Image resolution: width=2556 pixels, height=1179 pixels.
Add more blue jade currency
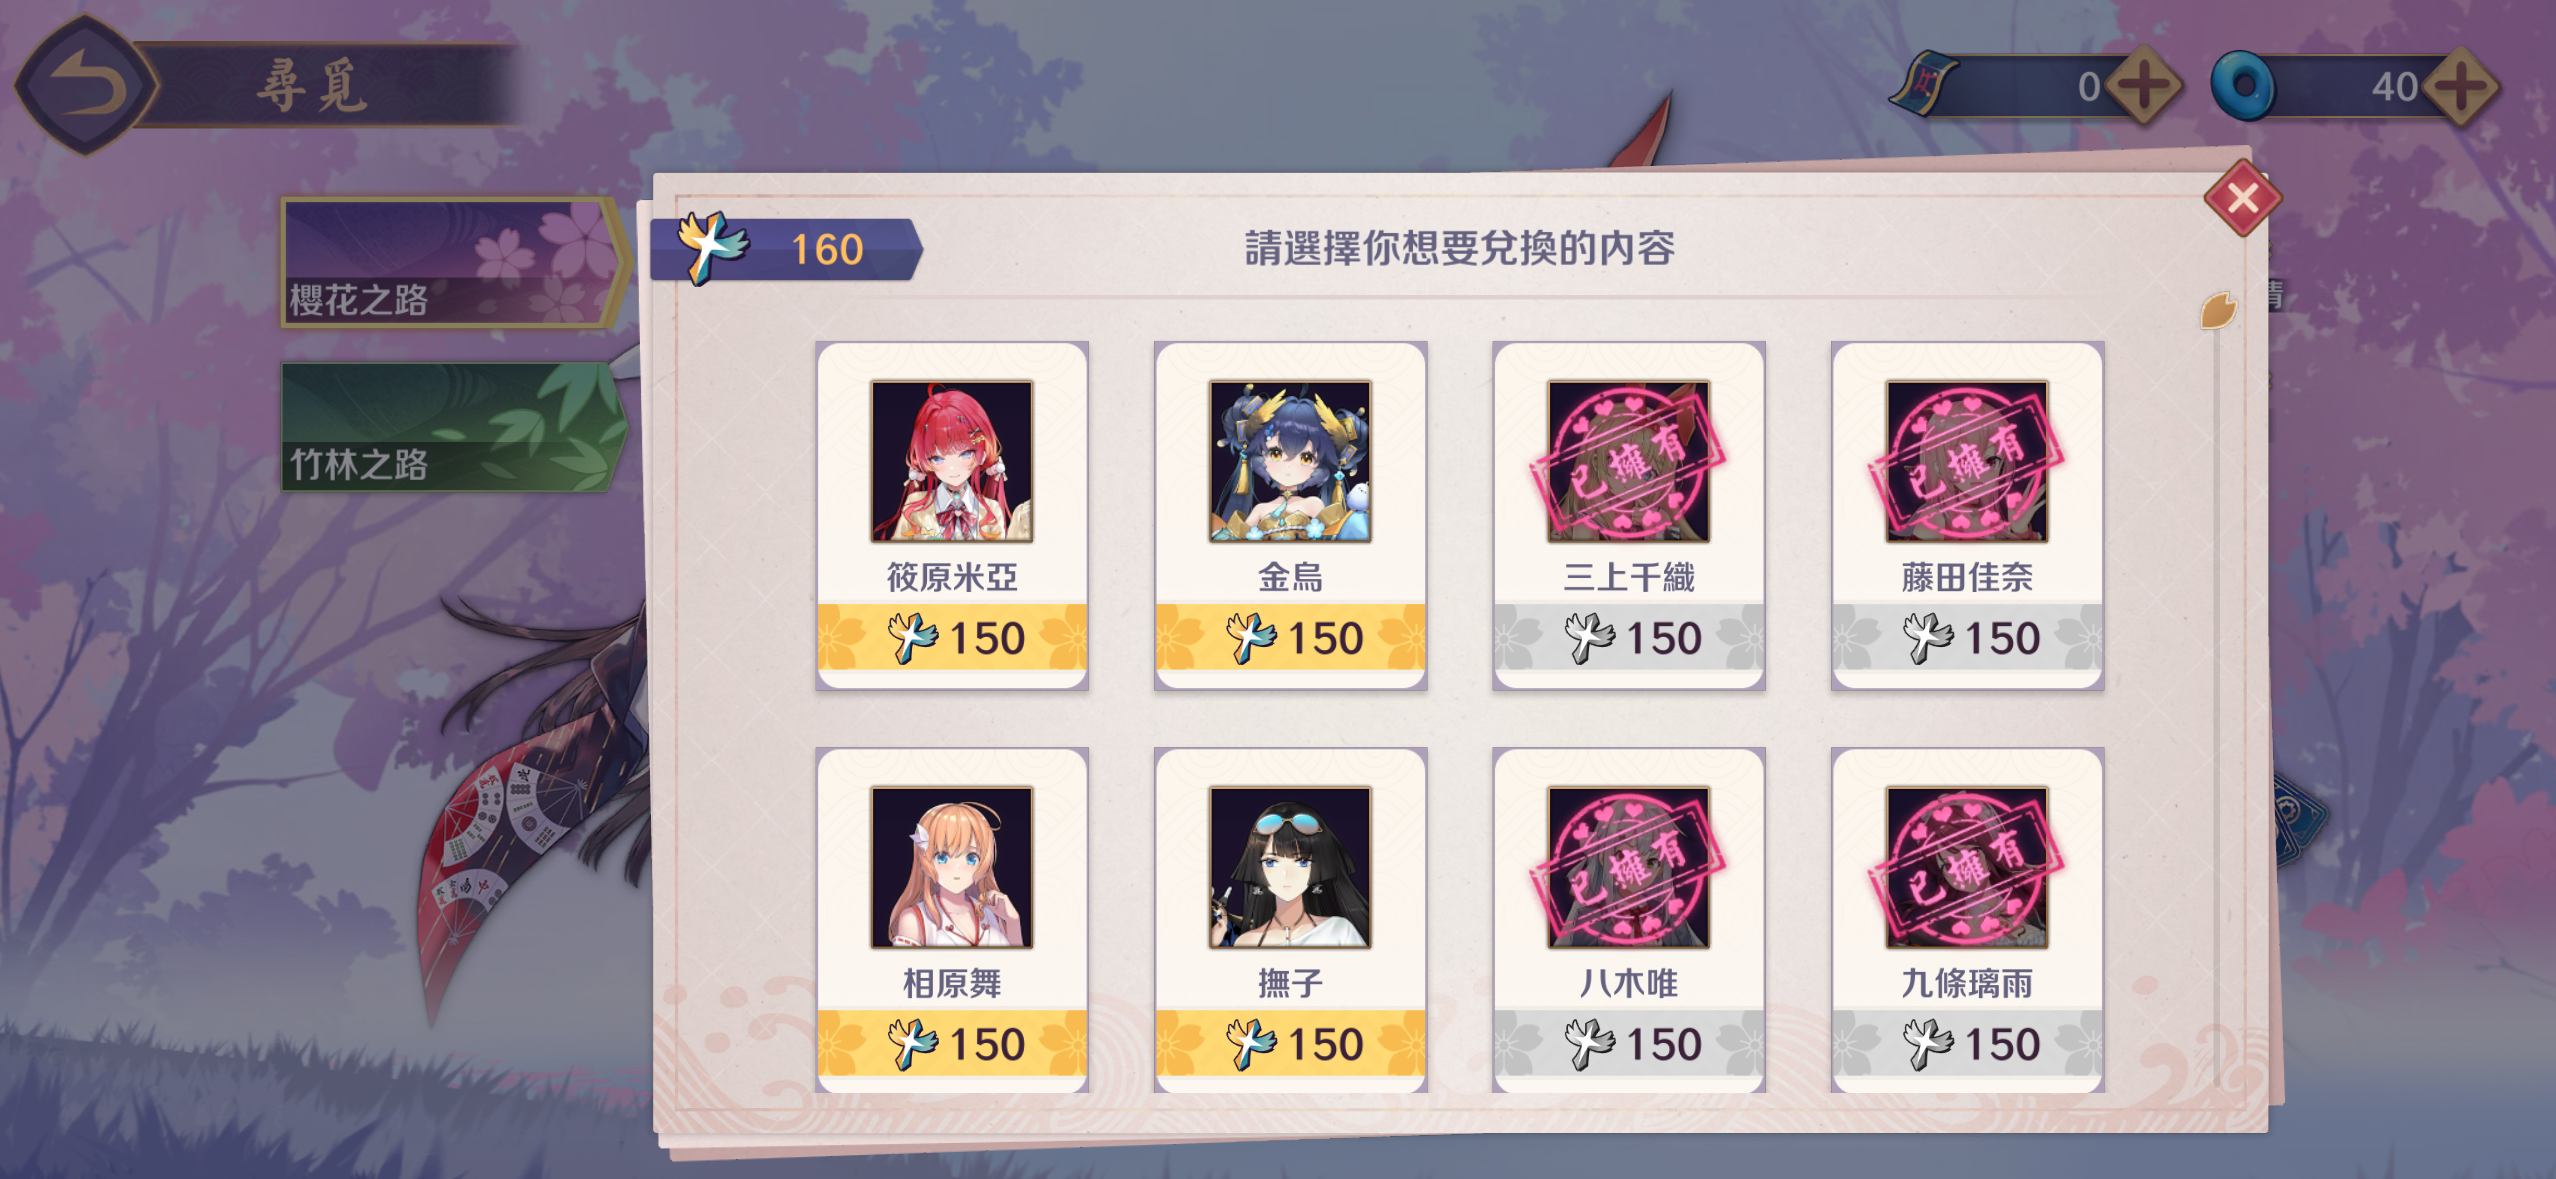2462,86
